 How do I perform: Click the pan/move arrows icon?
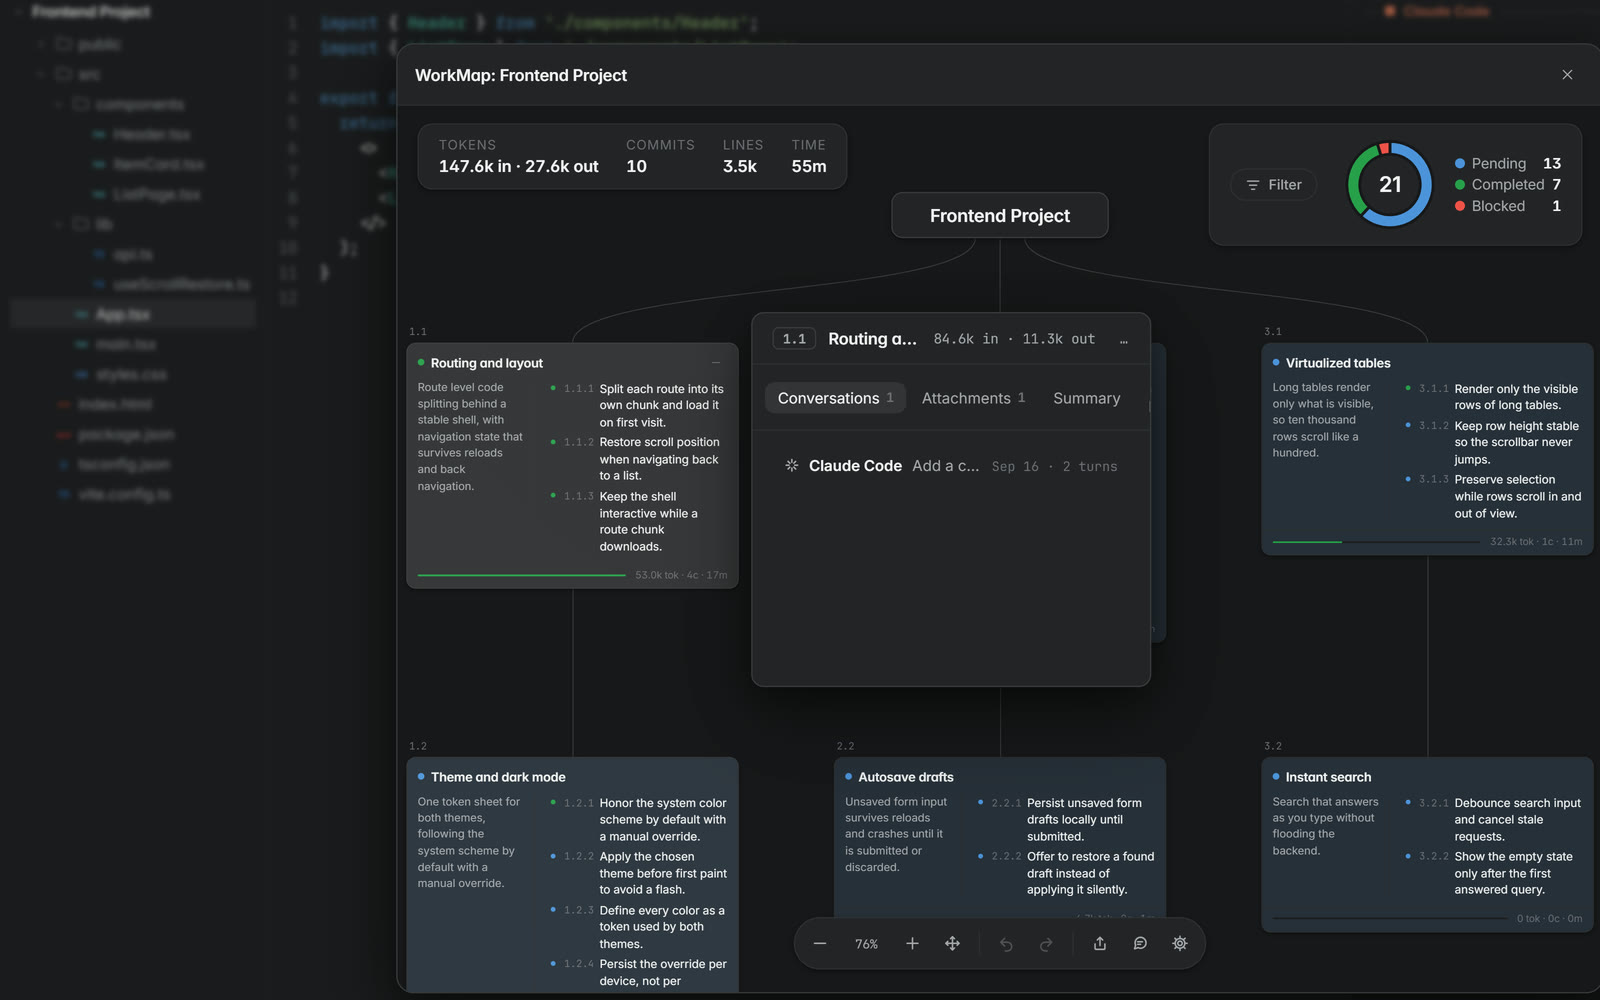(952, 944)
